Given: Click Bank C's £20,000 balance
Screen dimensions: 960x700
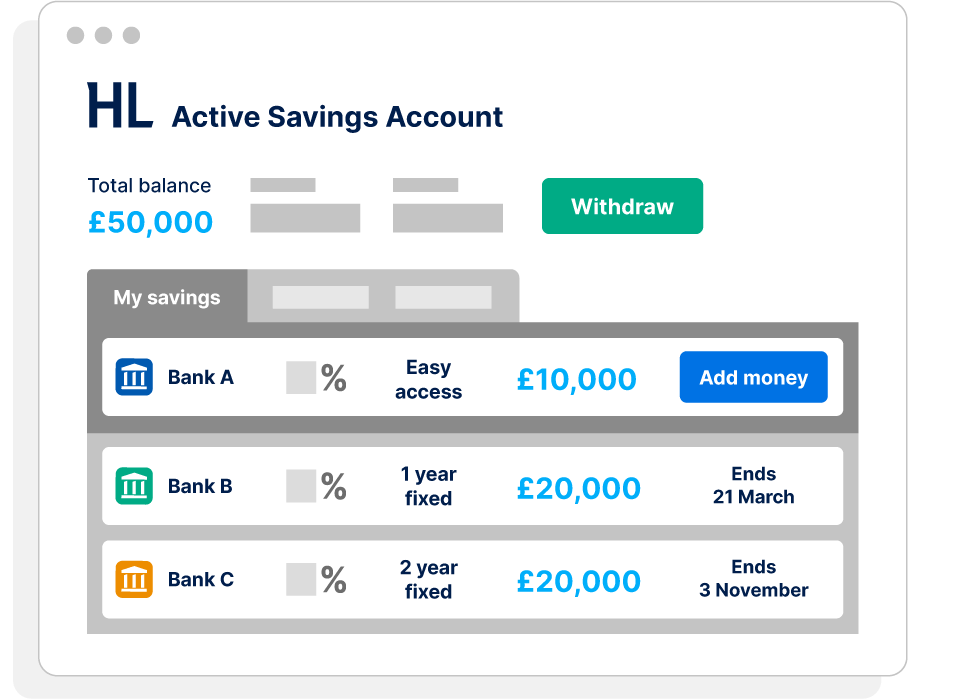Looking at the screenshot, I should [x=578, y=581].
